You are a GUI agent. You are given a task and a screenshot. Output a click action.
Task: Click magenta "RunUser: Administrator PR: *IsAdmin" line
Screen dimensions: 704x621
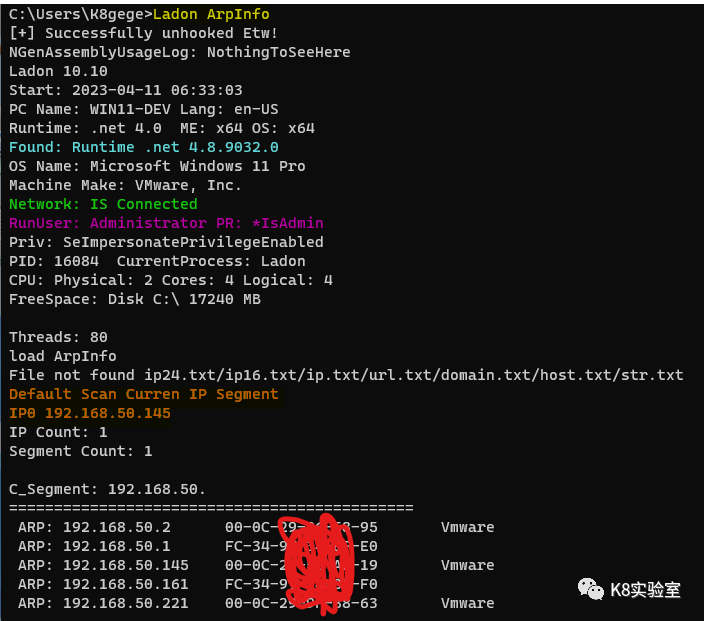166,223
